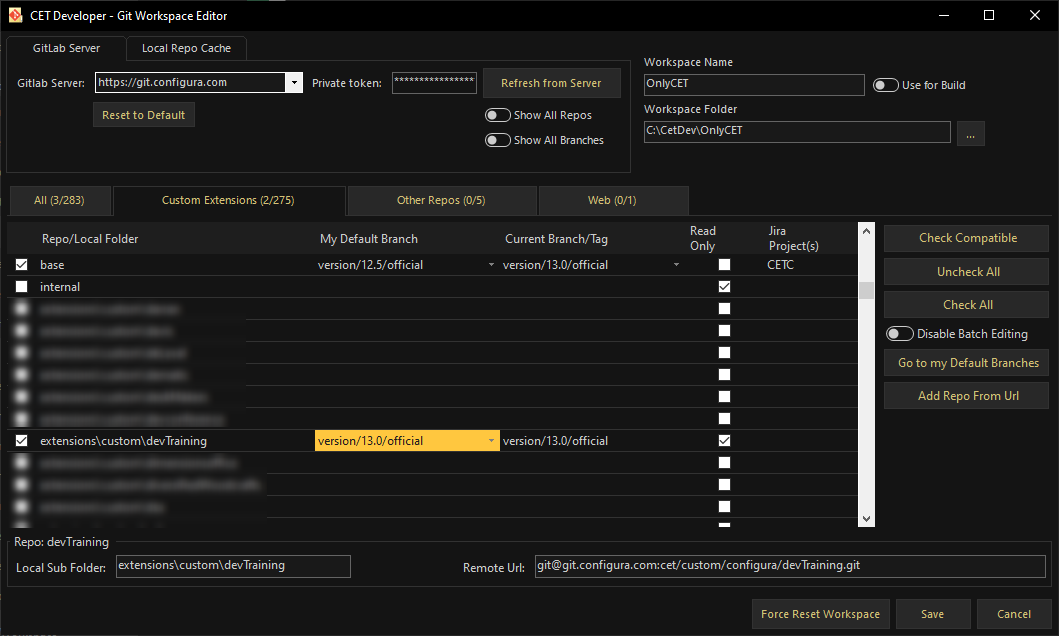Click Go to my Default Branches button
This screenshot has height=636, width=1059.
(x=967, y=363)
